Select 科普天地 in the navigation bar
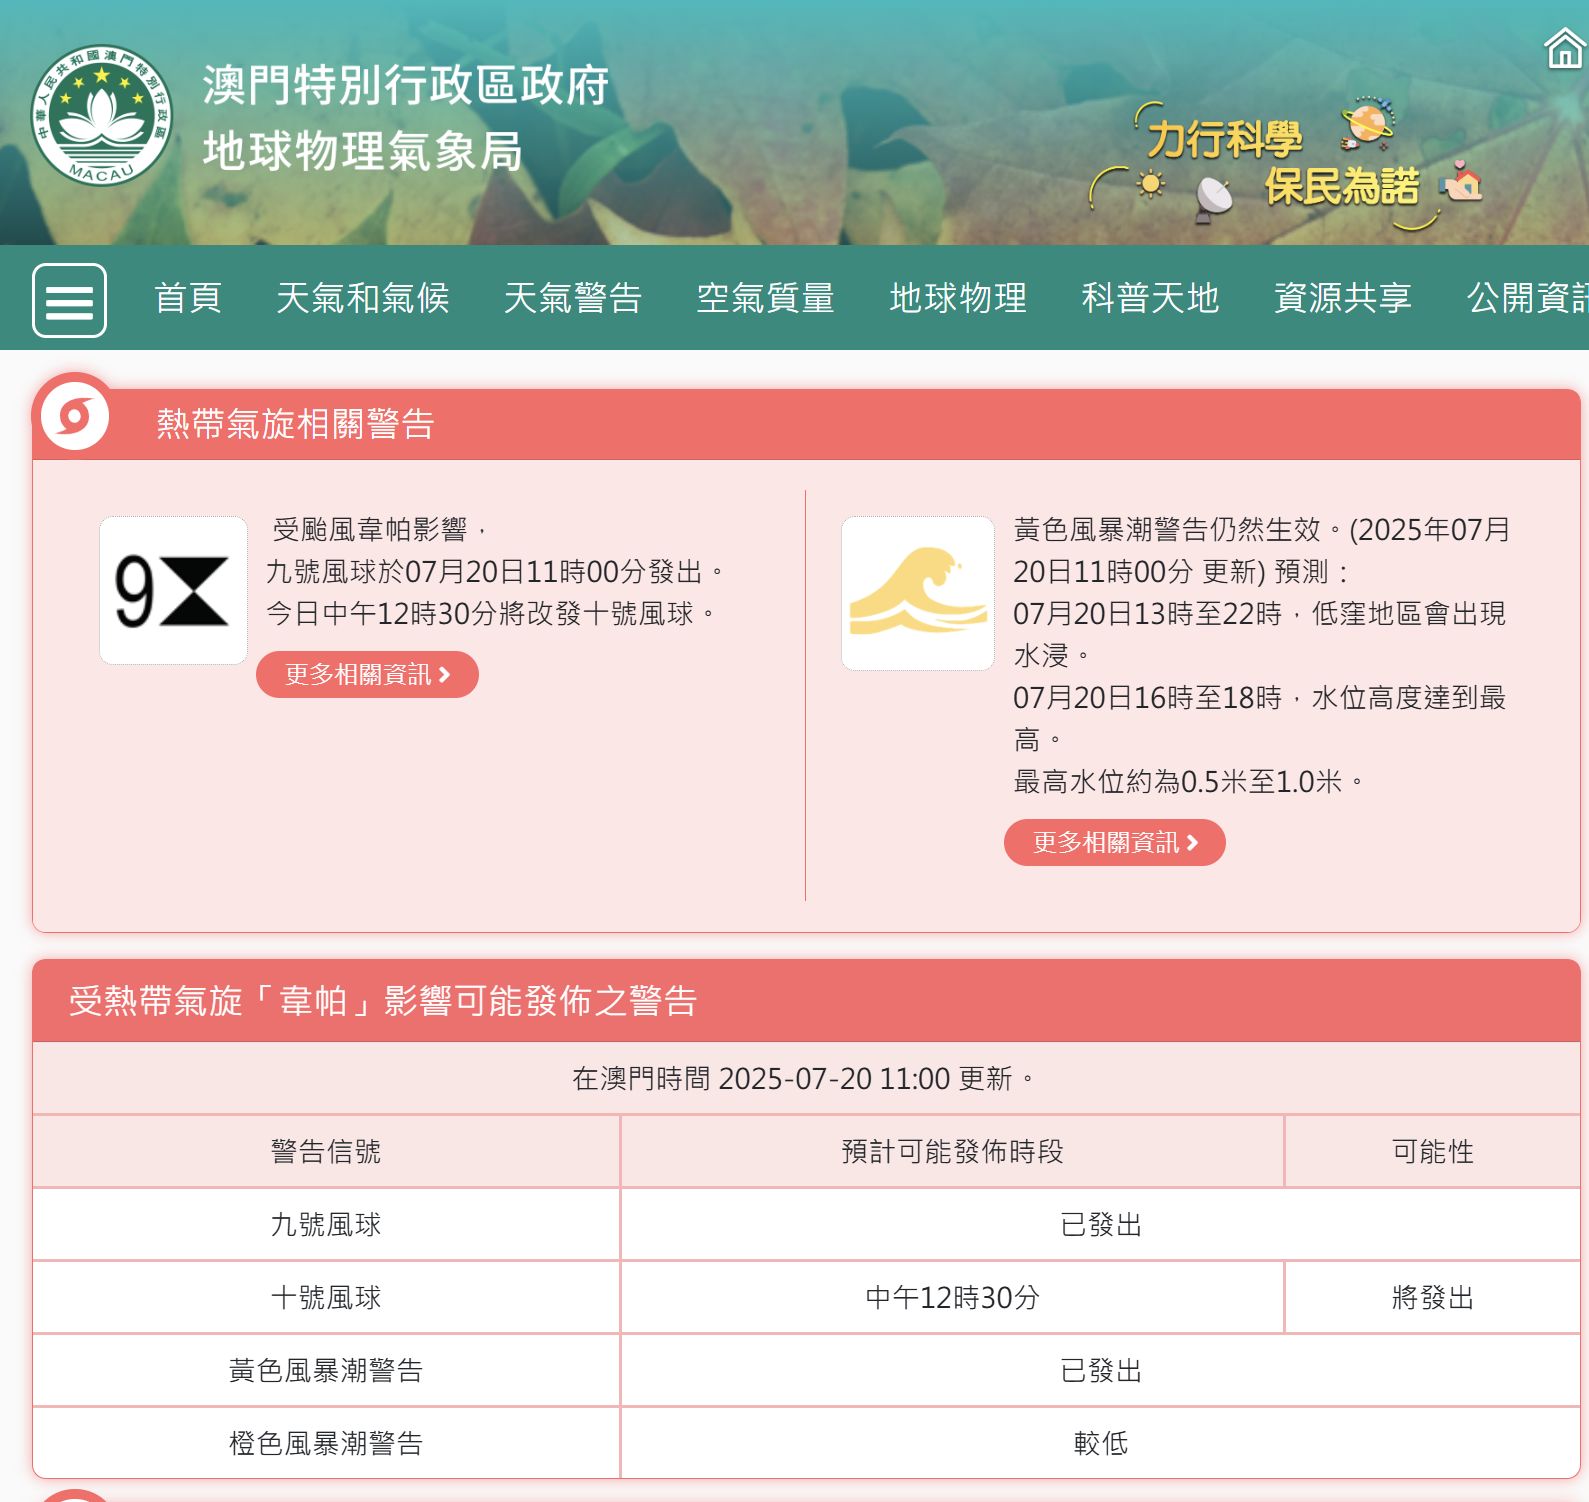The image size is (1589, 1502). (1150, 298)
